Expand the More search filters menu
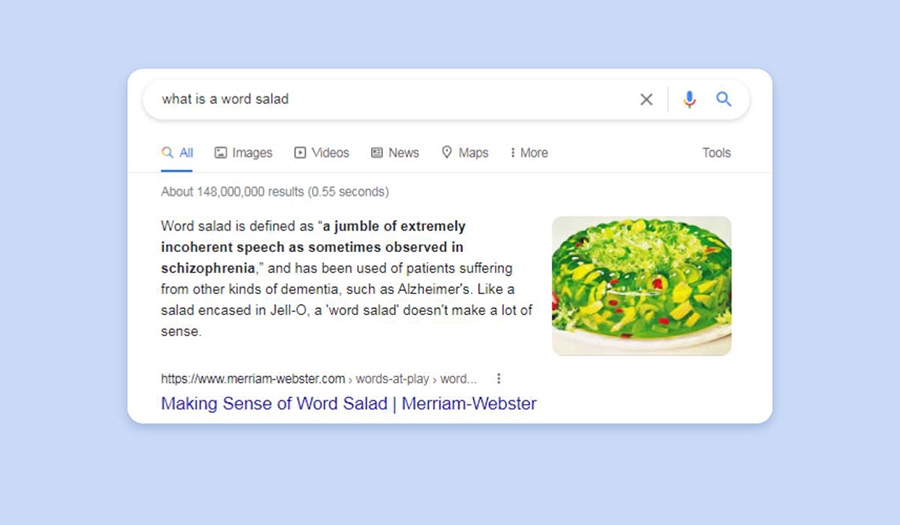This screenshot has height=525, width=900. 529,153
